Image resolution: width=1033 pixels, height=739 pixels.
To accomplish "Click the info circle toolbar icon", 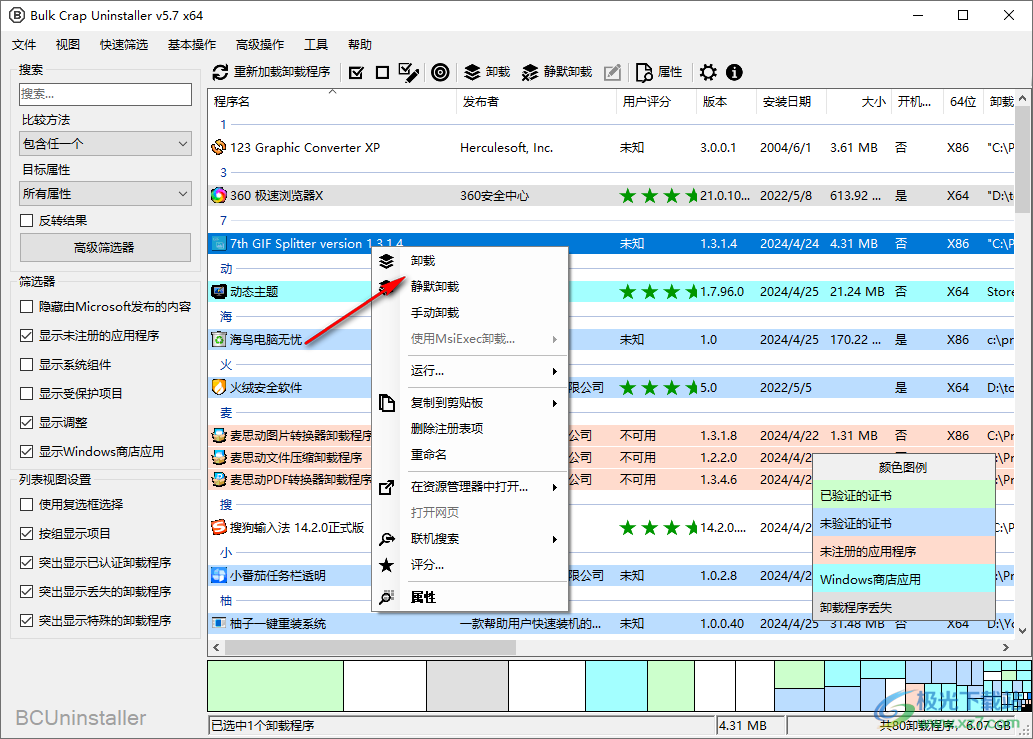I will [x=734, y=72].
